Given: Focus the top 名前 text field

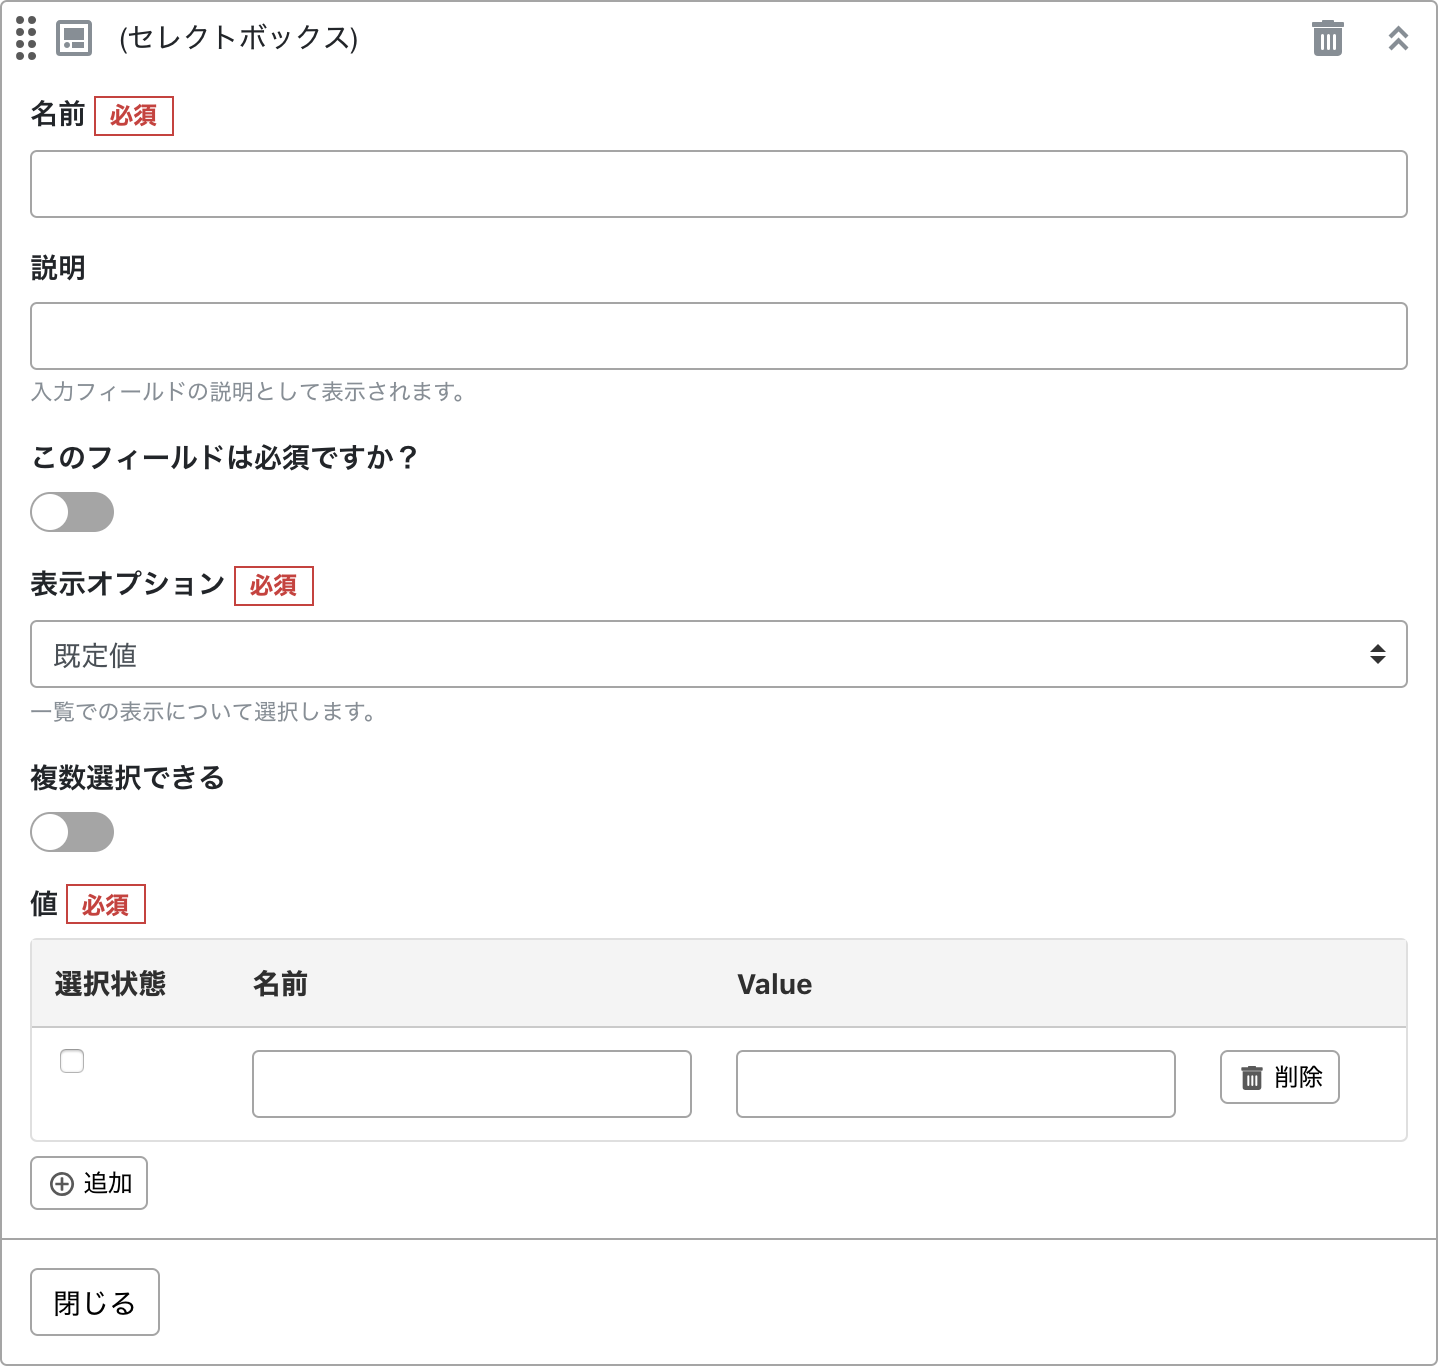Looking at the screenshot, I should point(718,184).
